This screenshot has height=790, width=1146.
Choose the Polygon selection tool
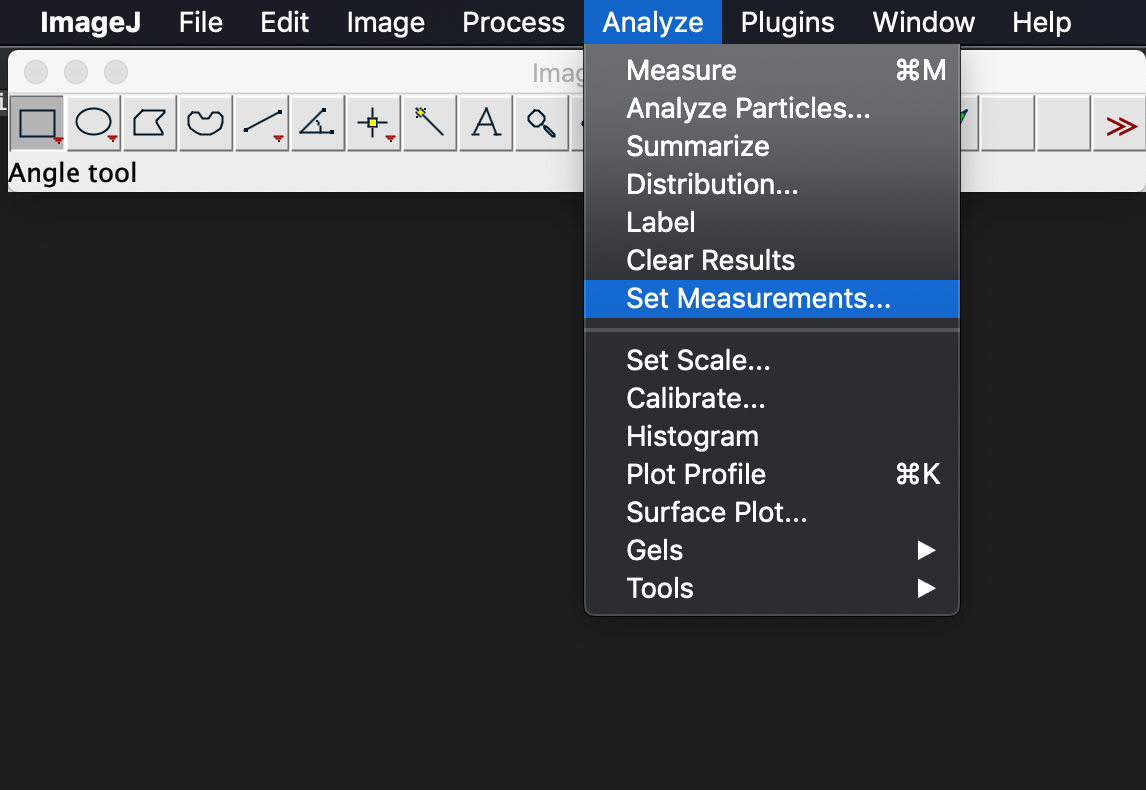(150, 124)
